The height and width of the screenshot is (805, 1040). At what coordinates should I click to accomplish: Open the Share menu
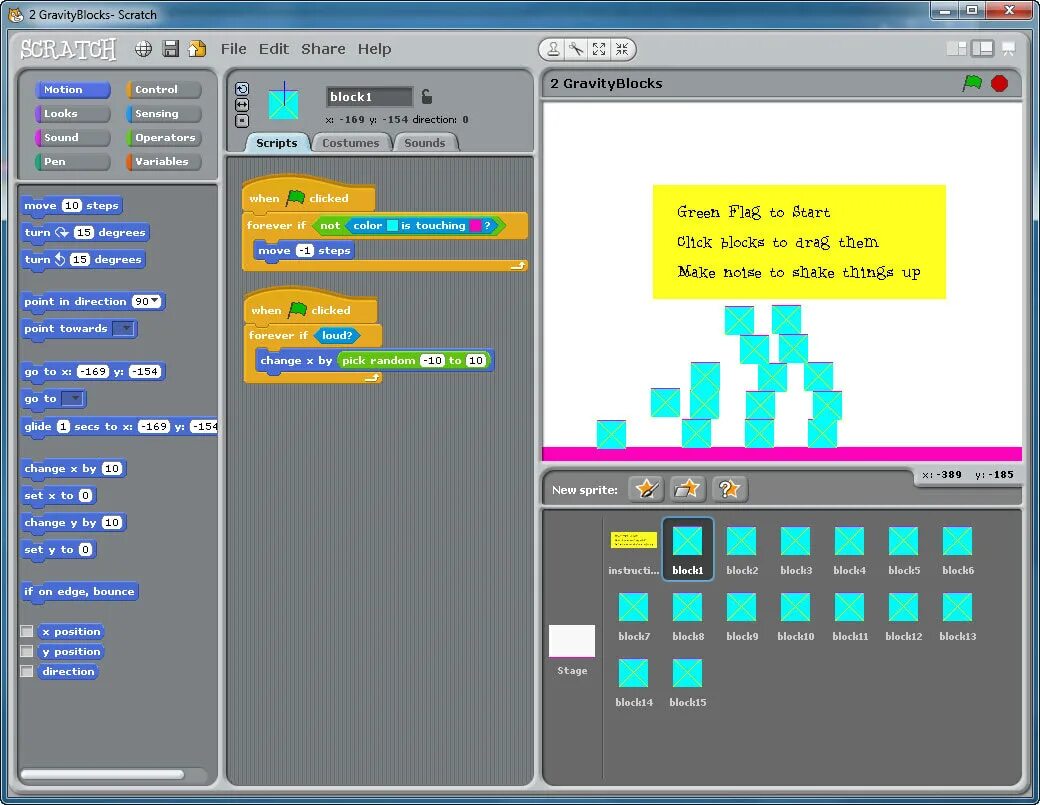point(323,49)
